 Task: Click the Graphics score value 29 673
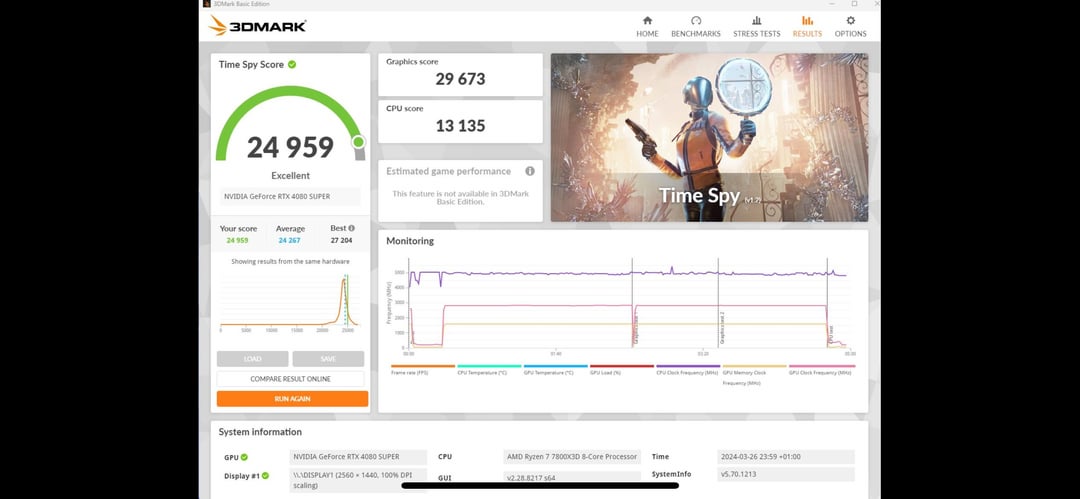(x=460, y=79)
